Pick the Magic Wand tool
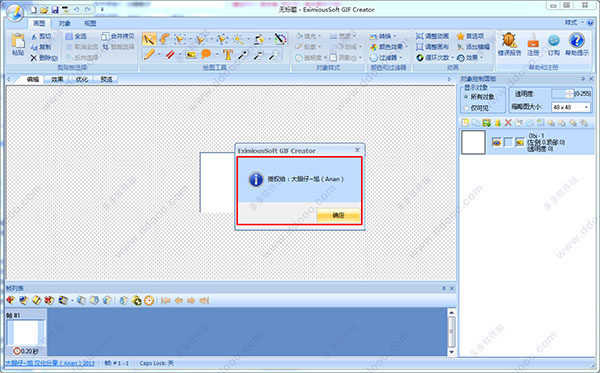The width and height of the screenshot is (600, 373). pyautogui.click(x=238, y=39)
